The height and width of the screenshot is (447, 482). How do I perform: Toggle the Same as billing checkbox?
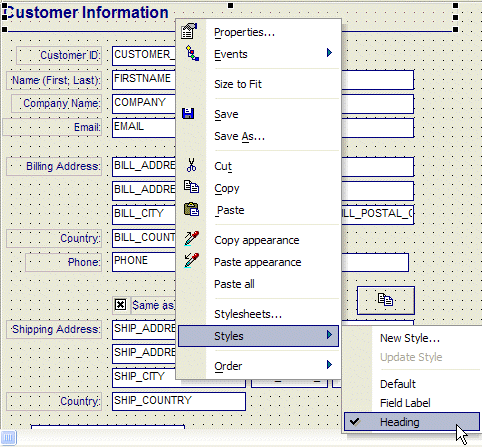coord(120,305)
